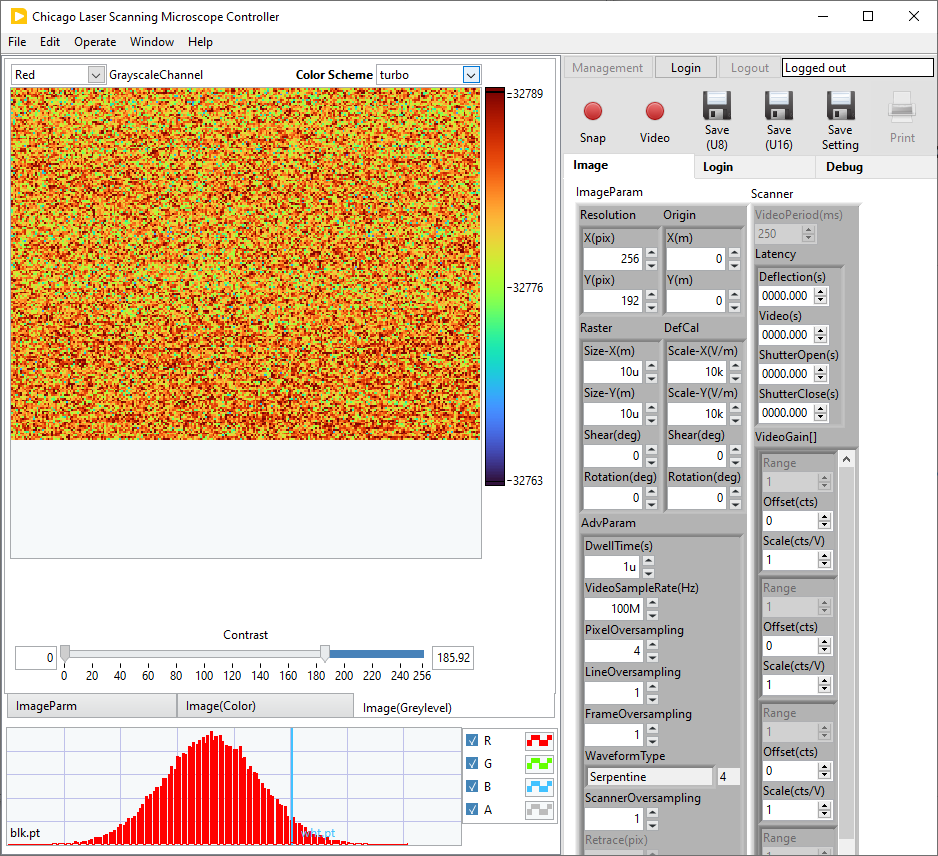Viewport: 938px width, 856px height.
Task: Increment ShutterOpen(s) latency value
Action: (x=821, y=370)
